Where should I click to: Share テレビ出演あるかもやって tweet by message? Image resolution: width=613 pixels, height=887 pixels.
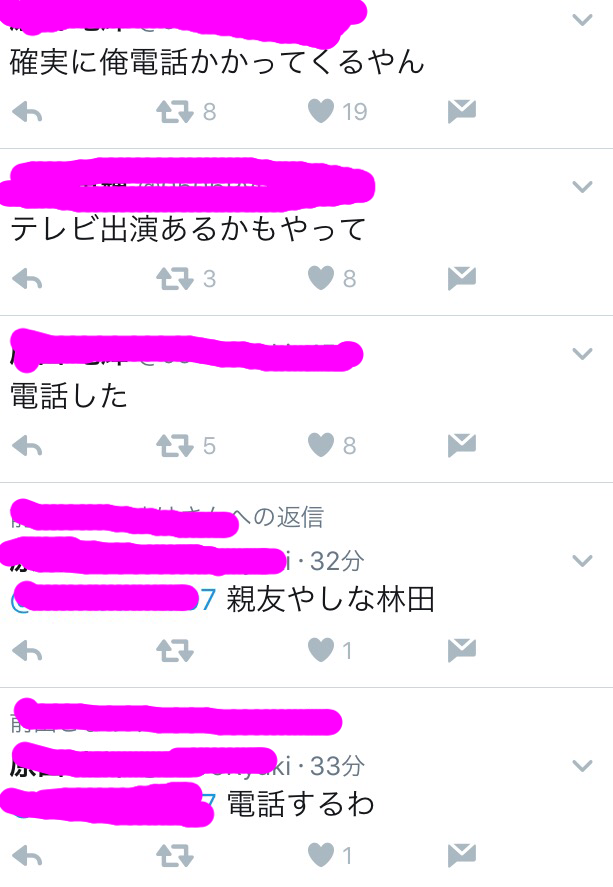pos(461,278)
